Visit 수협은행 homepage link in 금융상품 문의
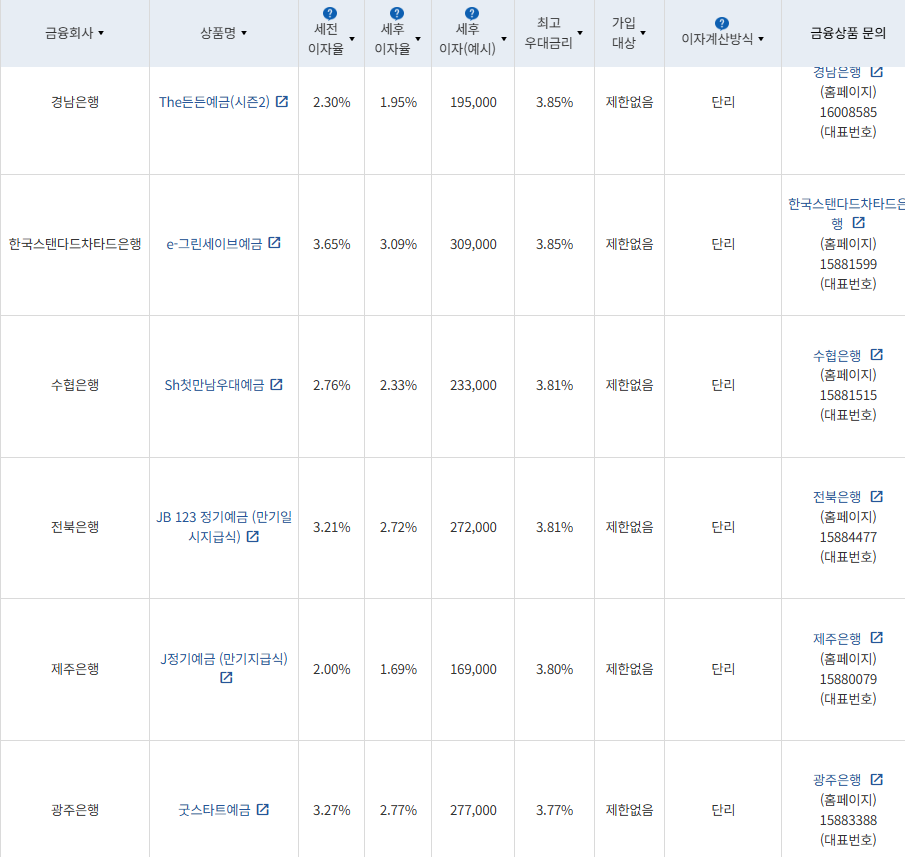 tap(837, 355)
